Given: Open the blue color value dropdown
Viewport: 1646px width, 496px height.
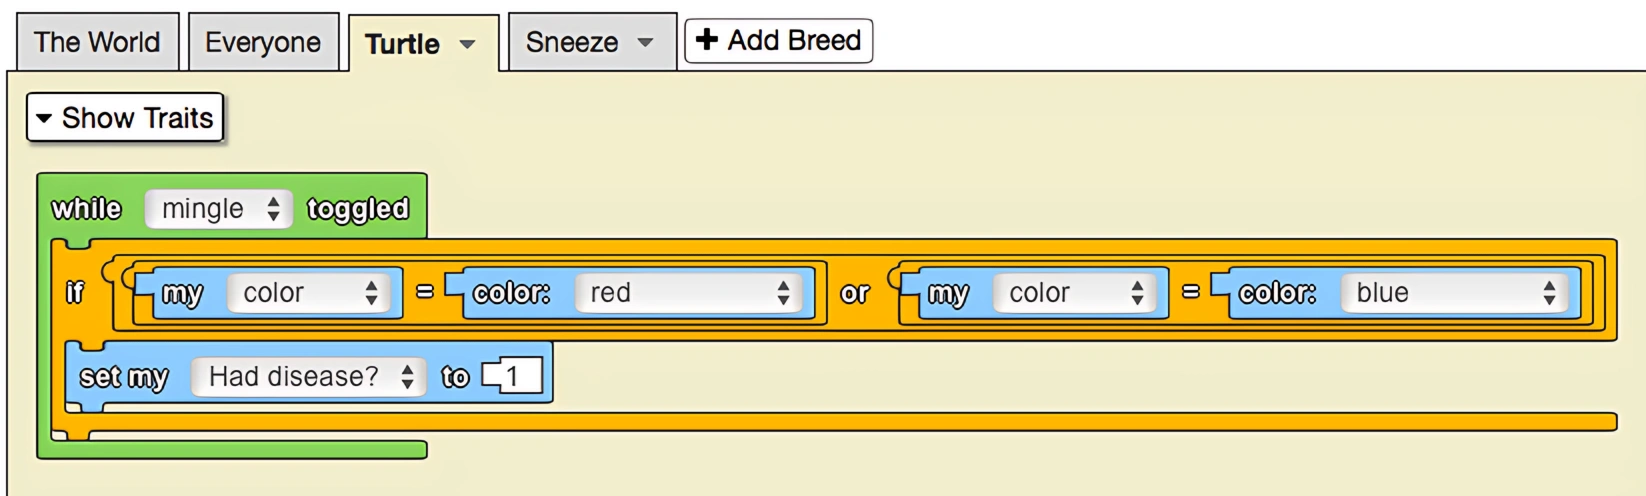Looking at the screenshot, I should click(x=1455, y=293).
